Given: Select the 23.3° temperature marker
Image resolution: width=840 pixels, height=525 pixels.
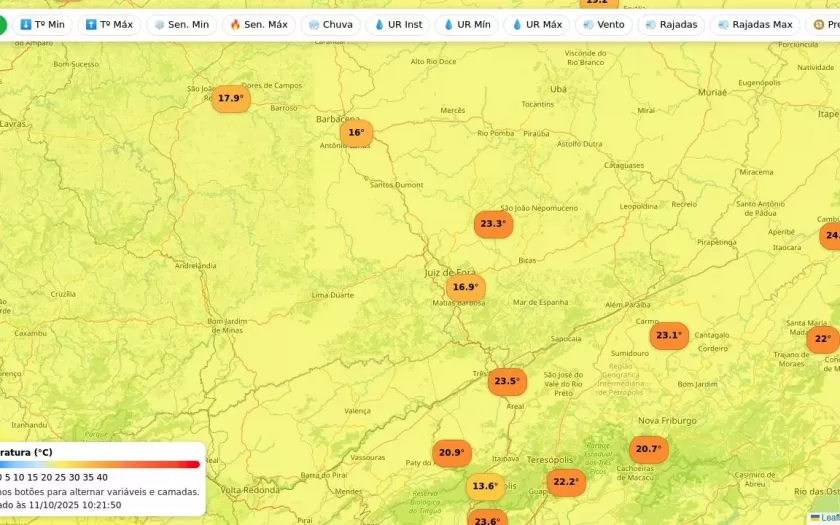Looking at the screenshot, I should point(493,224).
